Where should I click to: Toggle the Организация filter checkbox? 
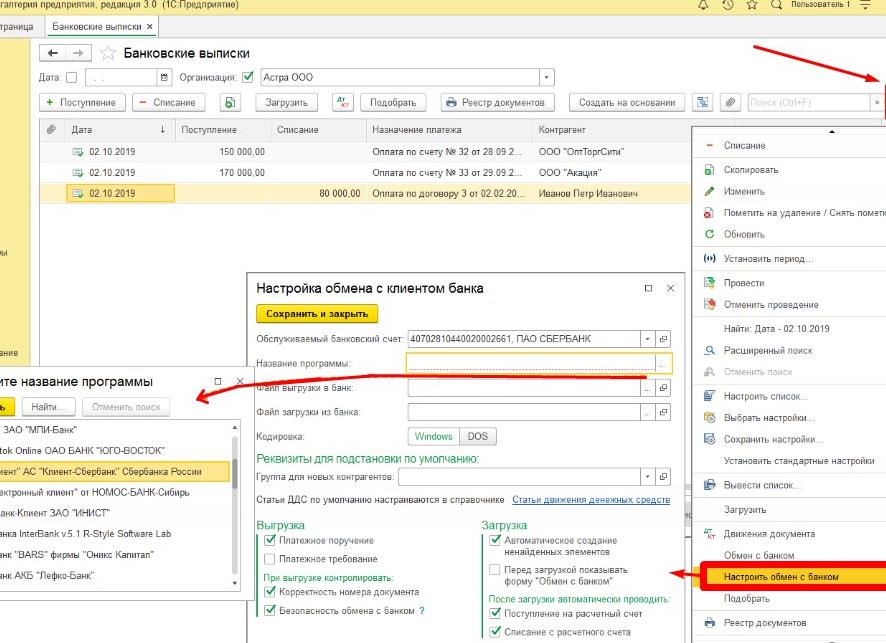(x=247, y=77)
